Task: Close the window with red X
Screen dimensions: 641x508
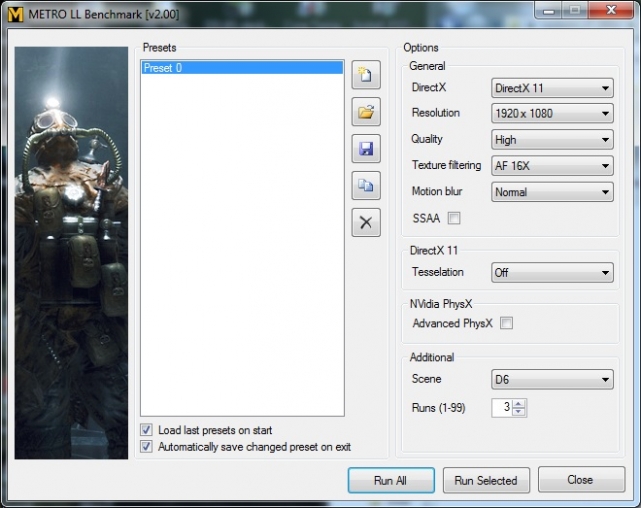Action: [611, 11]
